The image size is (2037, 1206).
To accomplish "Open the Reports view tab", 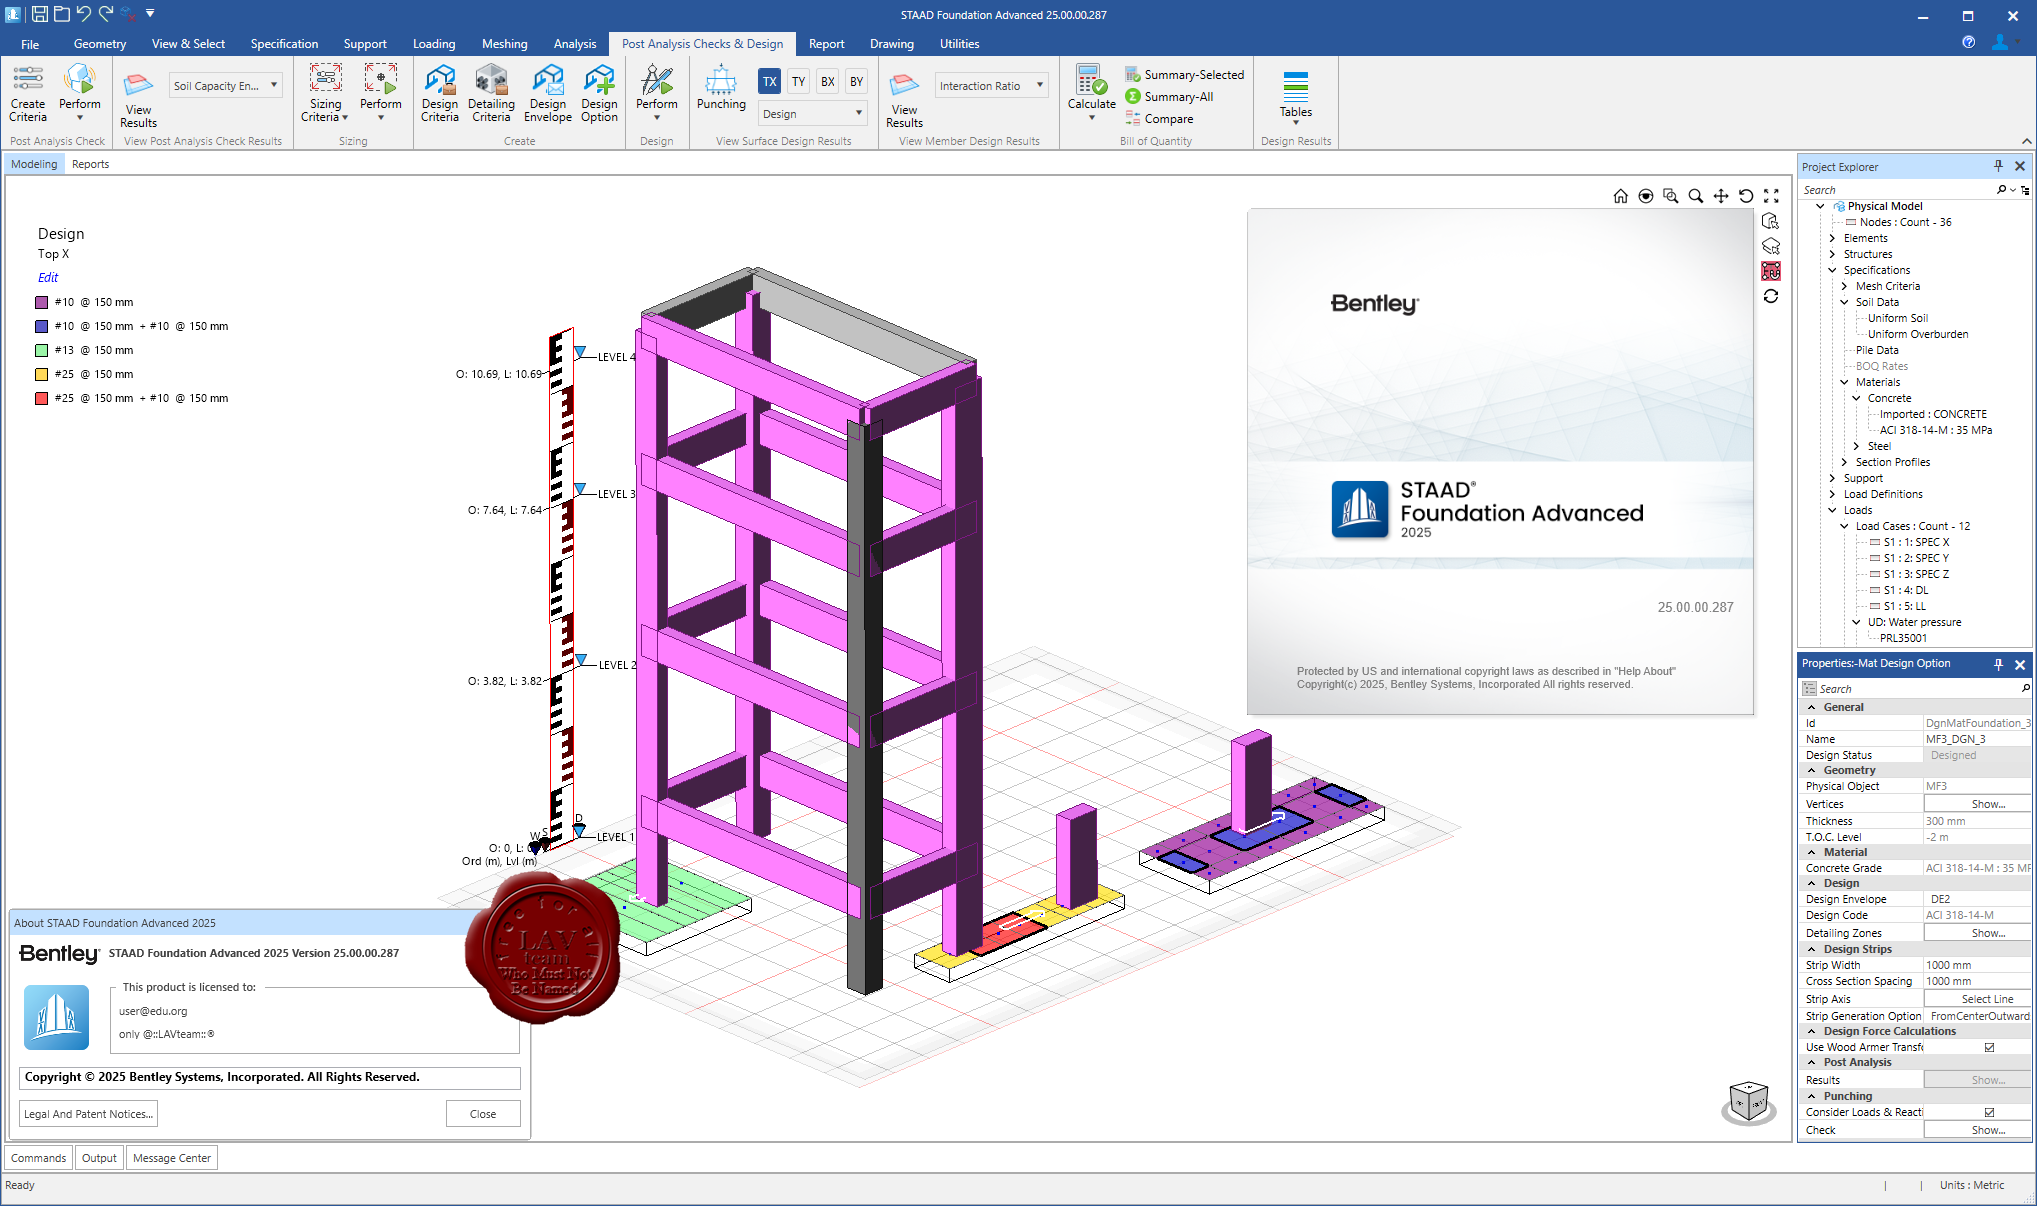I will pos(90,164).
